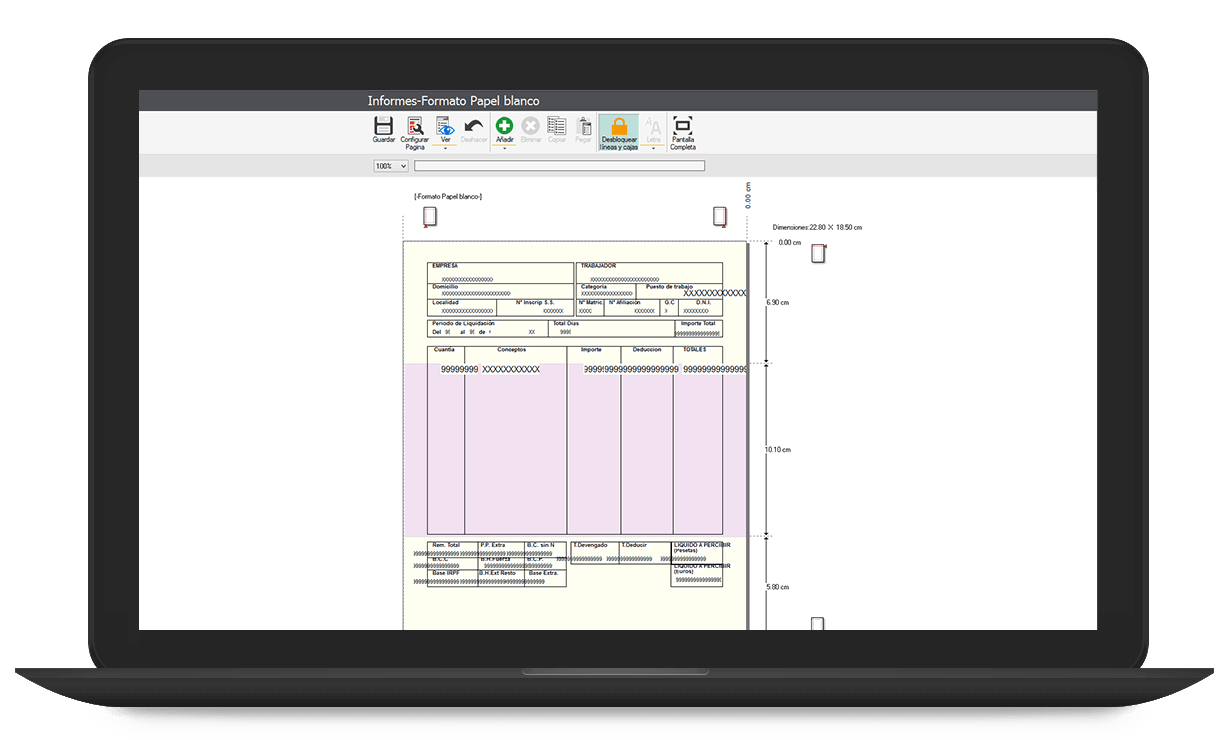The width and height of the screenshot is (1228, 740).
Task: Toggle Desbloquear líneas y cajas lock
Action: (619, 128)
